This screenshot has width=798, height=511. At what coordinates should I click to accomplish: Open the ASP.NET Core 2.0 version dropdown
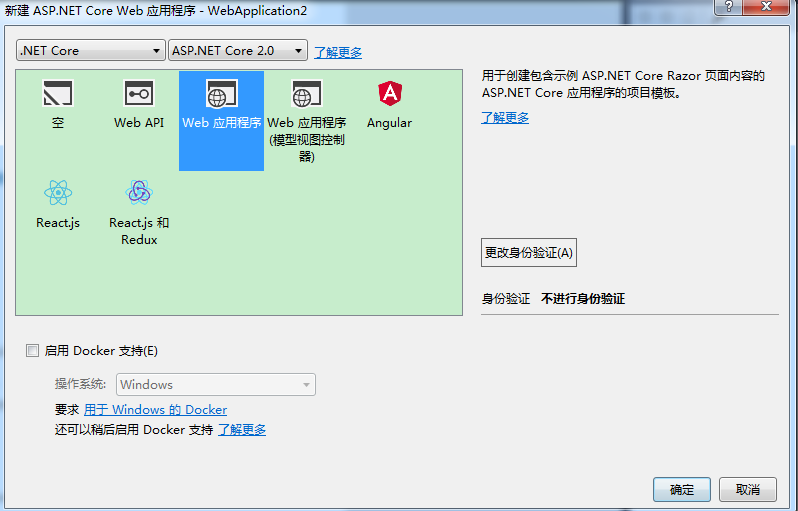238,50
